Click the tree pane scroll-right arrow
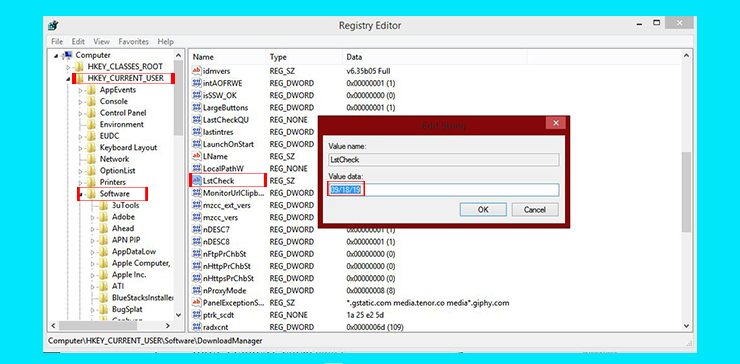 [x=168, y=326]
